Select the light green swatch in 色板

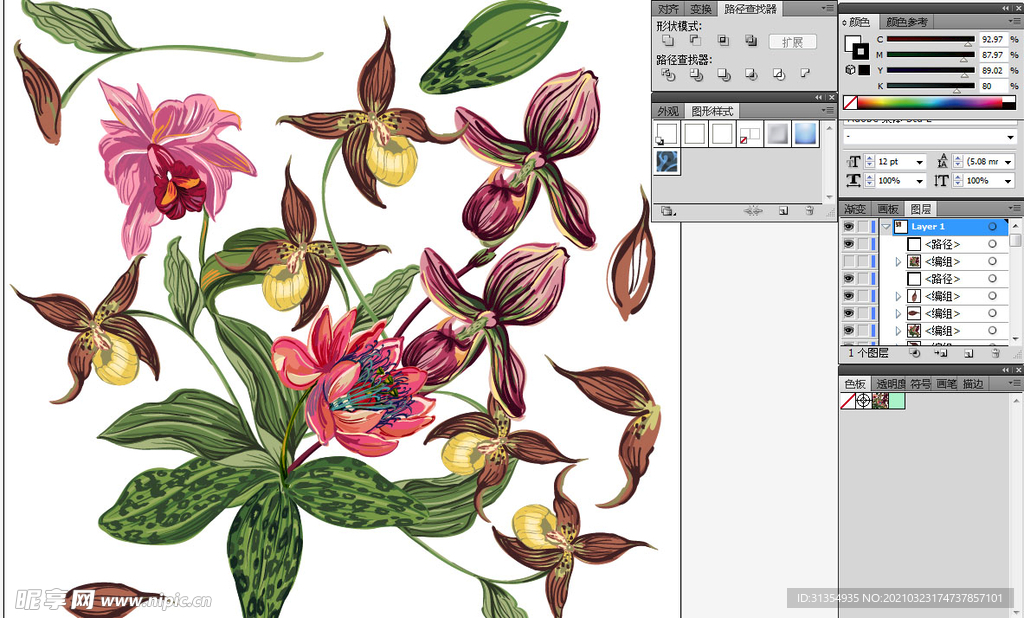coord(897,401)
